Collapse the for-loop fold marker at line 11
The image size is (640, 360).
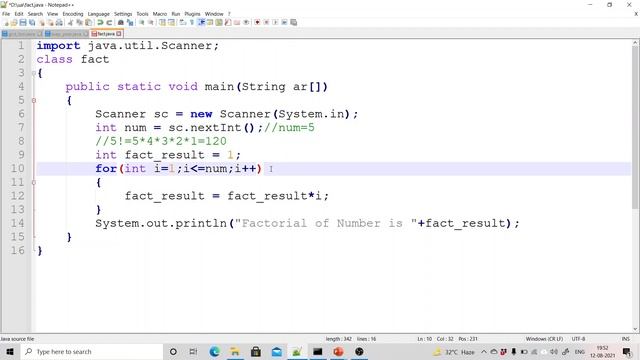pyautogui.click(x=34, y=182)
